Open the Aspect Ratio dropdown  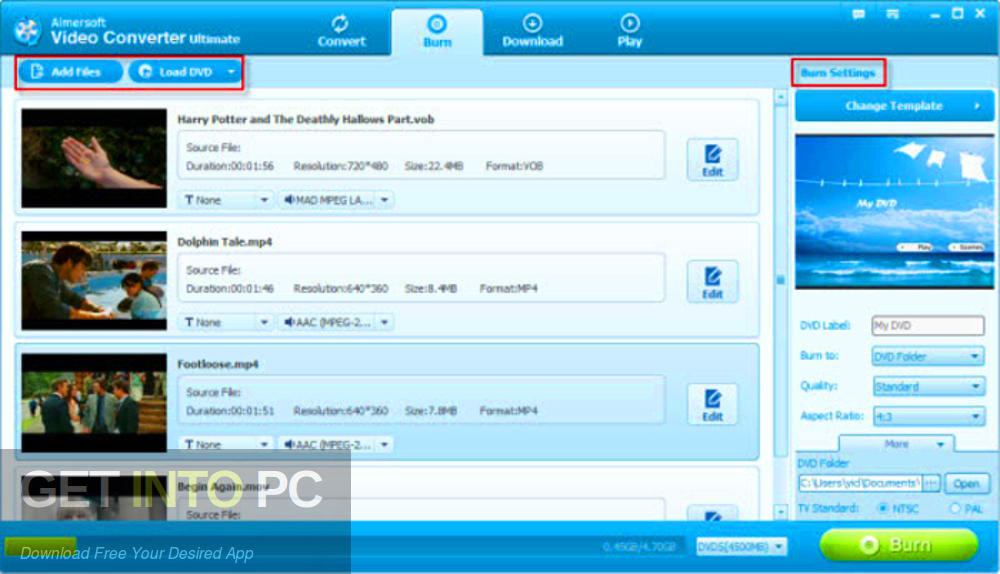[x=928, y=416]
